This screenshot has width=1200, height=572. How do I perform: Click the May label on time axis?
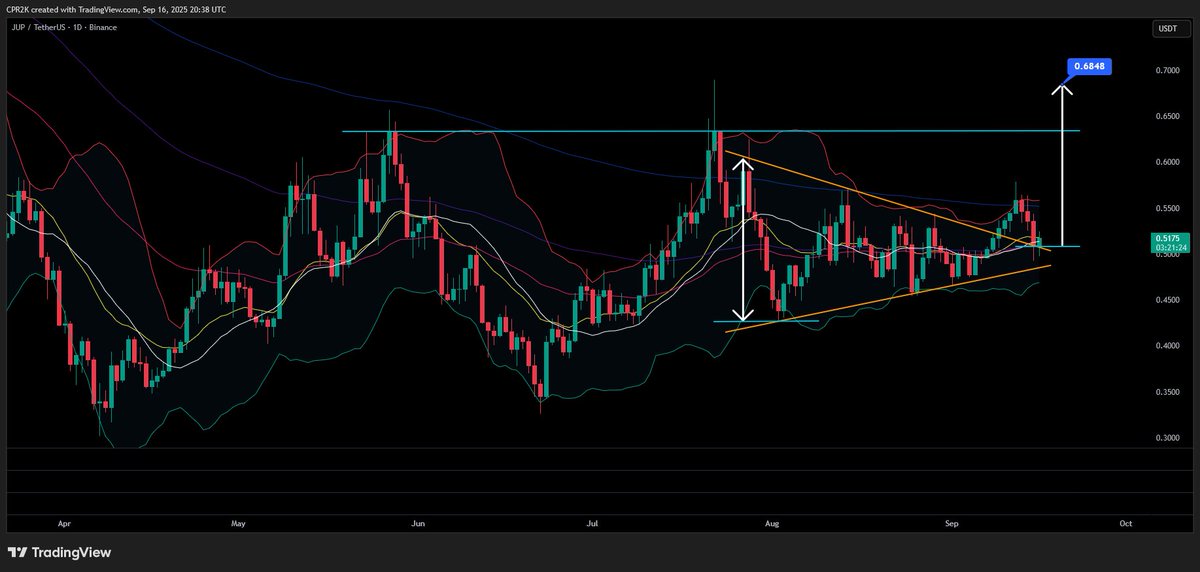(x=238, y=522)
